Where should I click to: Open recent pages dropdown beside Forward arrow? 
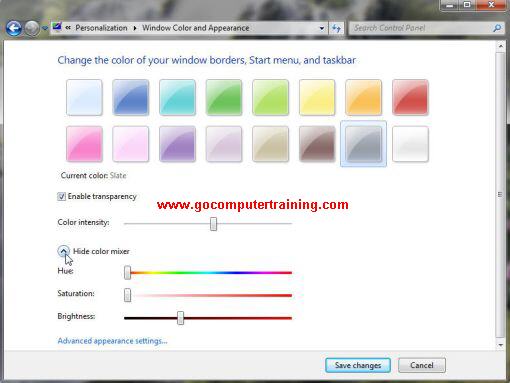(45, 28)
